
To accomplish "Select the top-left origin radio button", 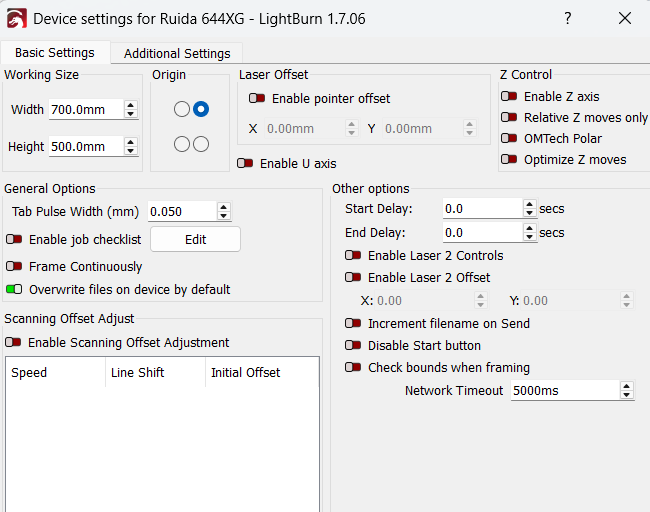I will coord(182,109).
